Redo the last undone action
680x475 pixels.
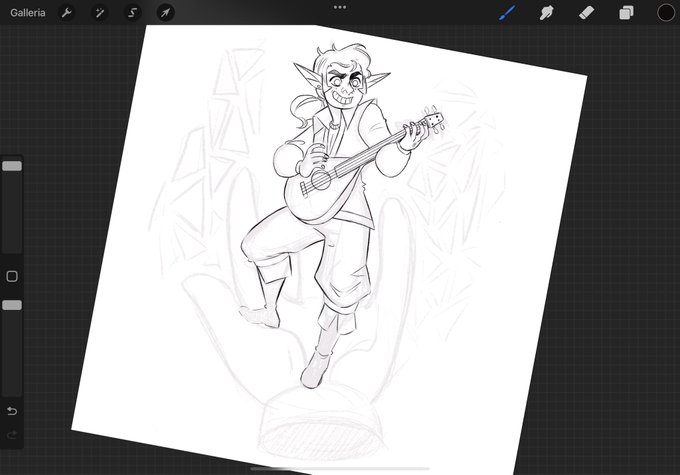tap(12, 434)
